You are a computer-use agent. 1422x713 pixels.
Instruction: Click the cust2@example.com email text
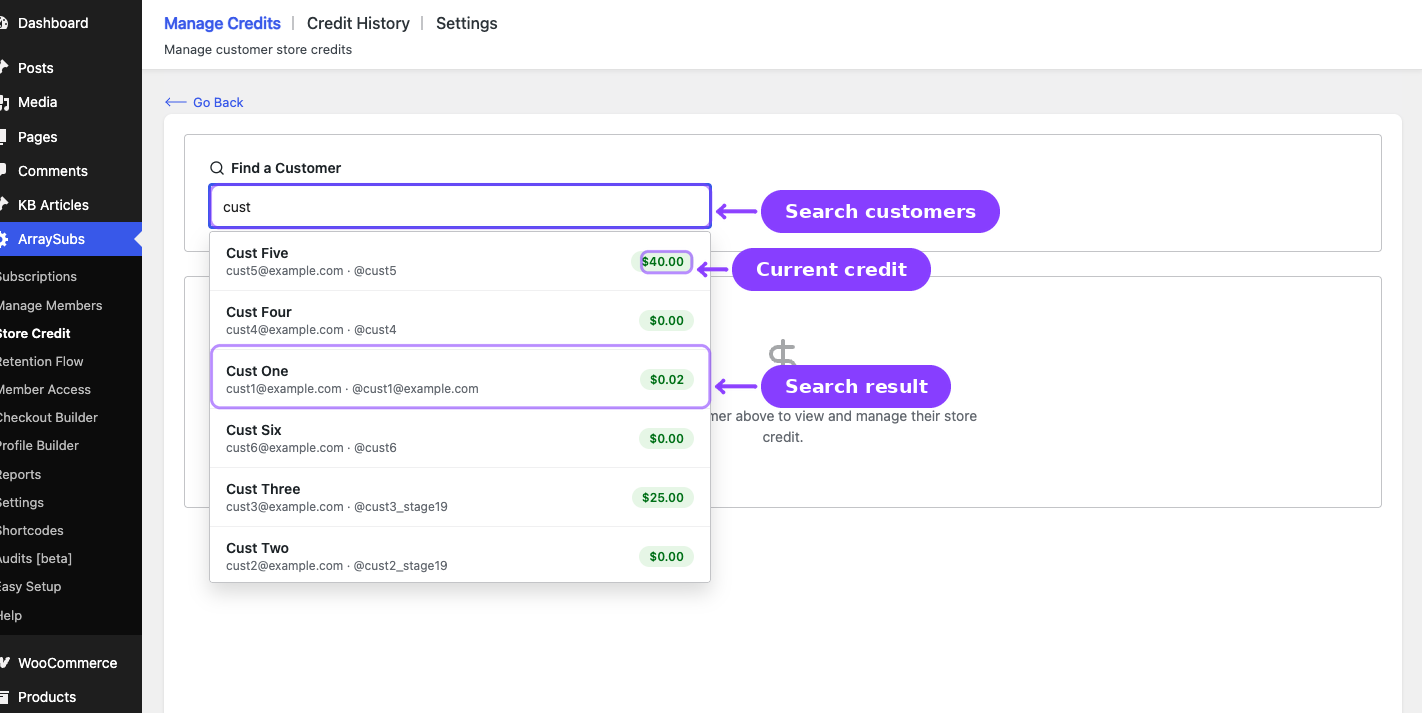coord(285,566)
